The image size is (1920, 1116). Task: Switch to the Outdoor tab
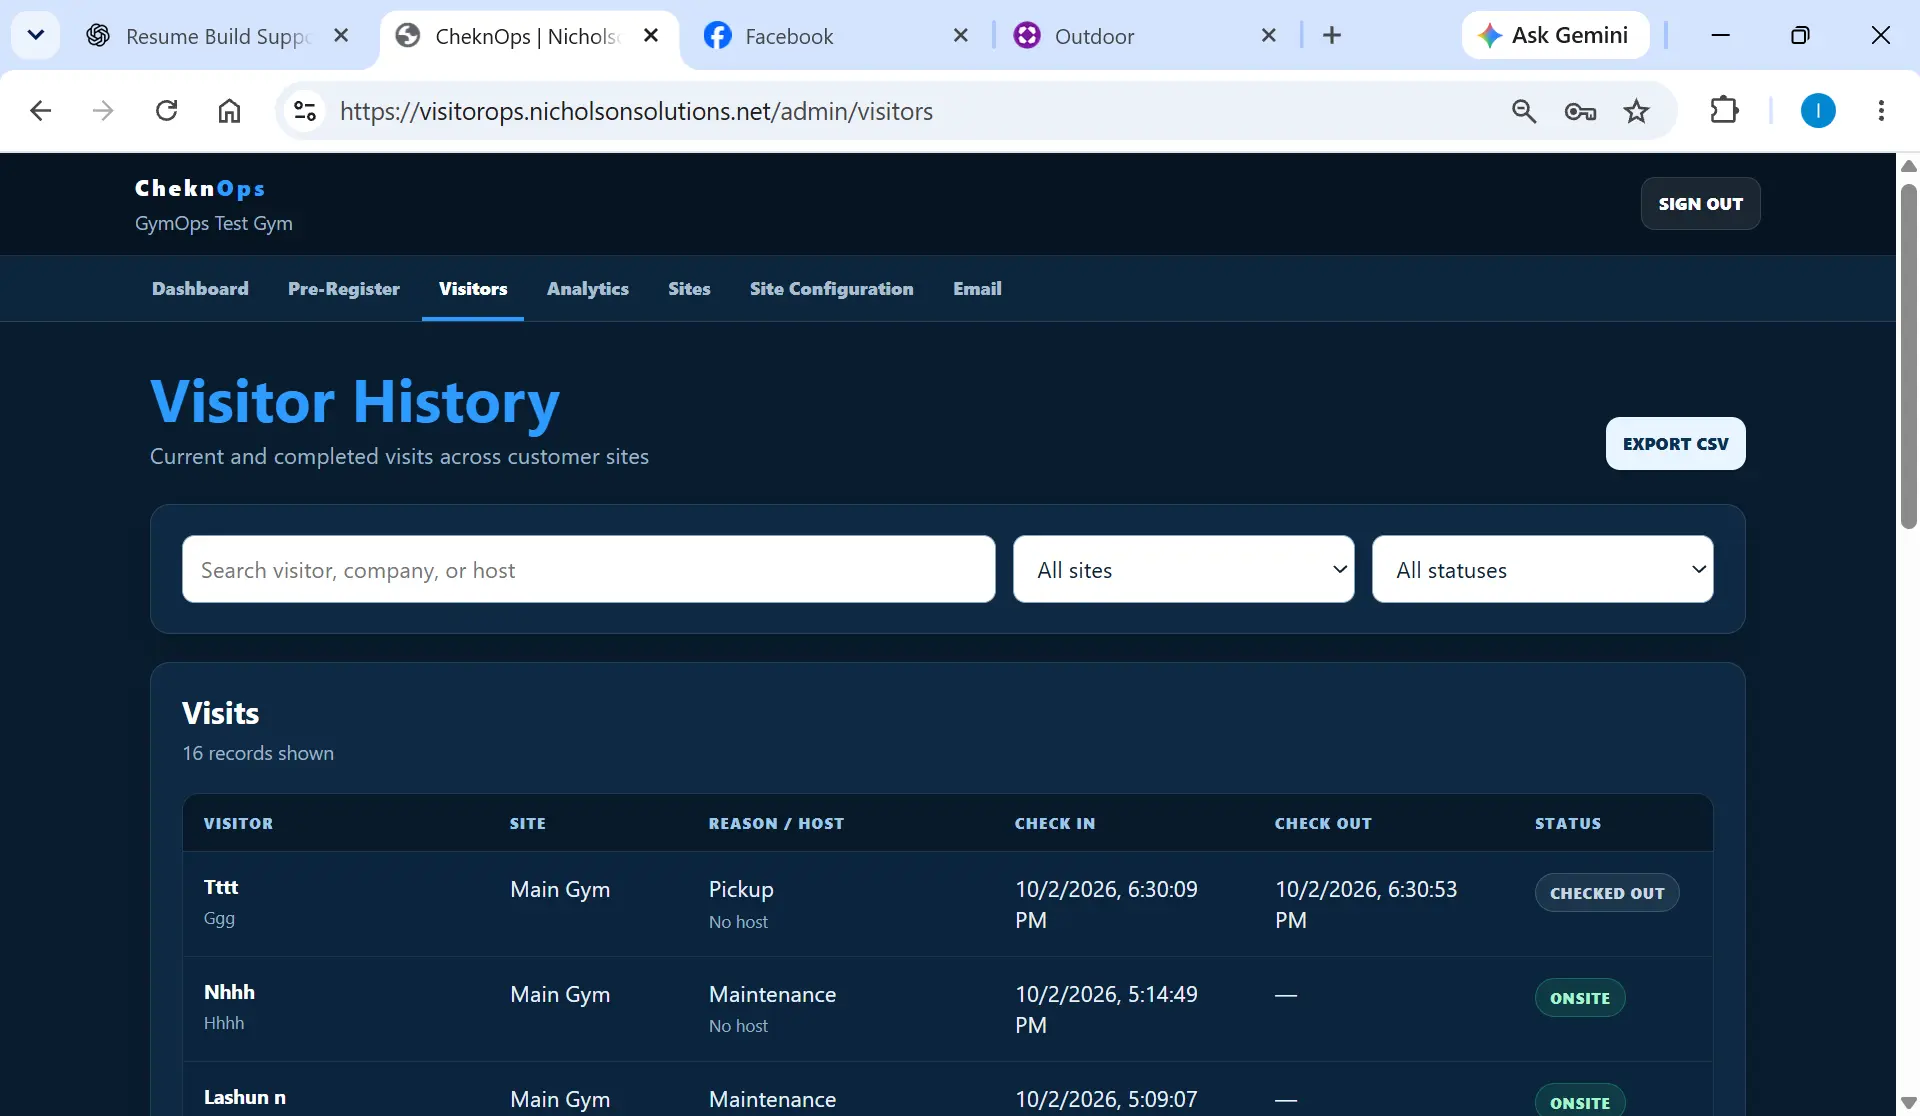1145,36
